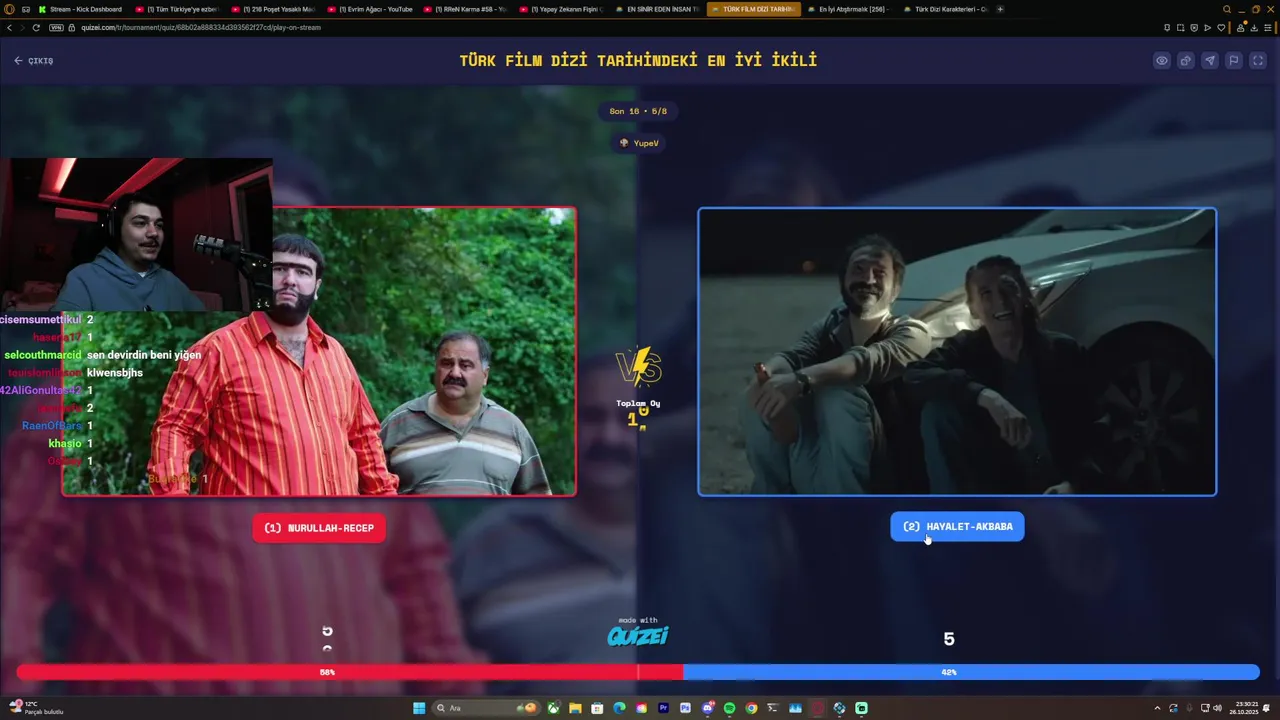Vote for (2) HAYALET-AKBABA button
The height and width of the screenshot is (720, 1280).
point(957,527)
